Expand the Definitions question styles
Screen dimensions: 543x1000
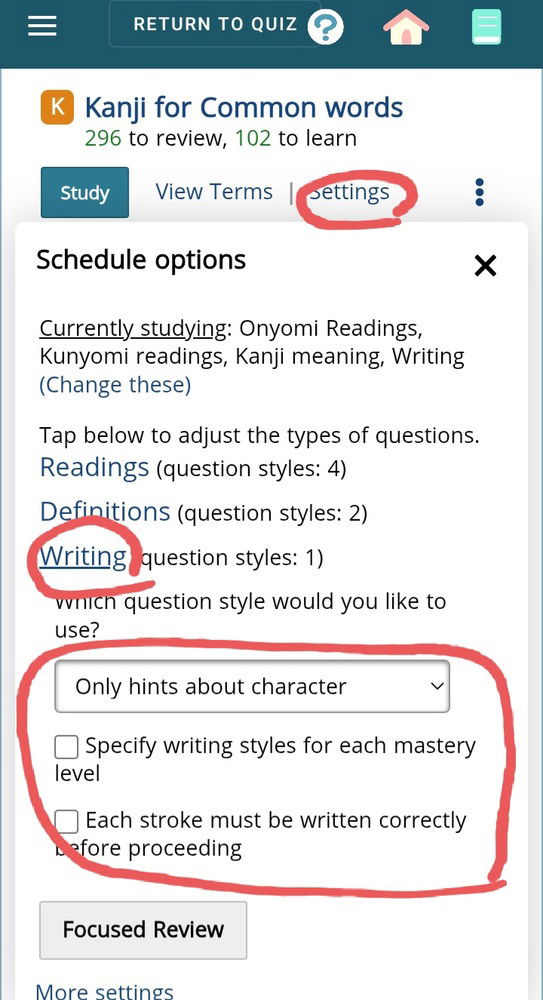[x=105, y=511]
